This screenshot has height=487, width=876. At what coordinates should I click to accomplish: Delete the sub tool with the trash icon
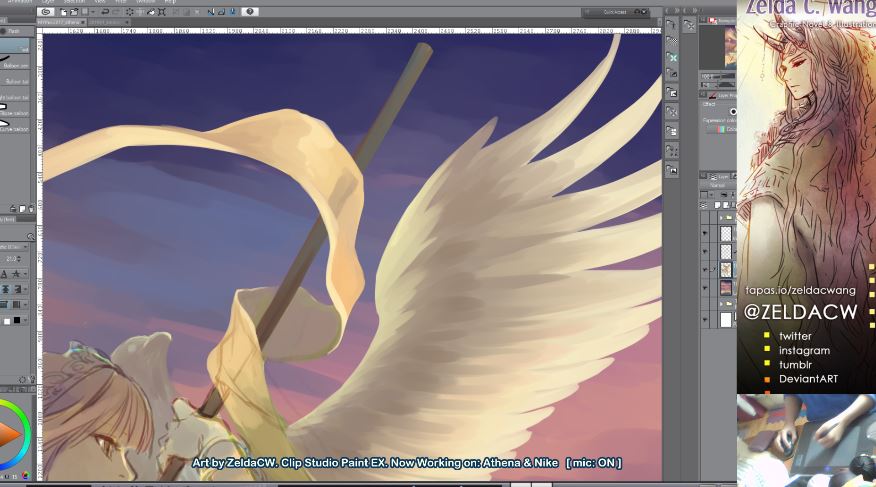coord(31,208)
